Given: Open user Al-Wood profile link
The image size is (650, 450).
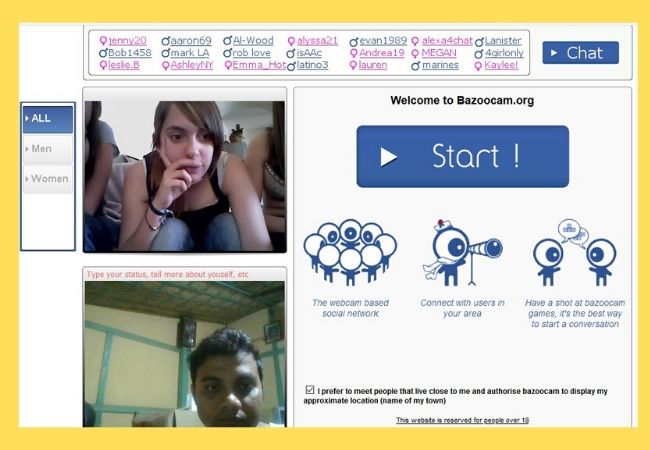Looking at the screenshot, I should (x=253, y=41).
